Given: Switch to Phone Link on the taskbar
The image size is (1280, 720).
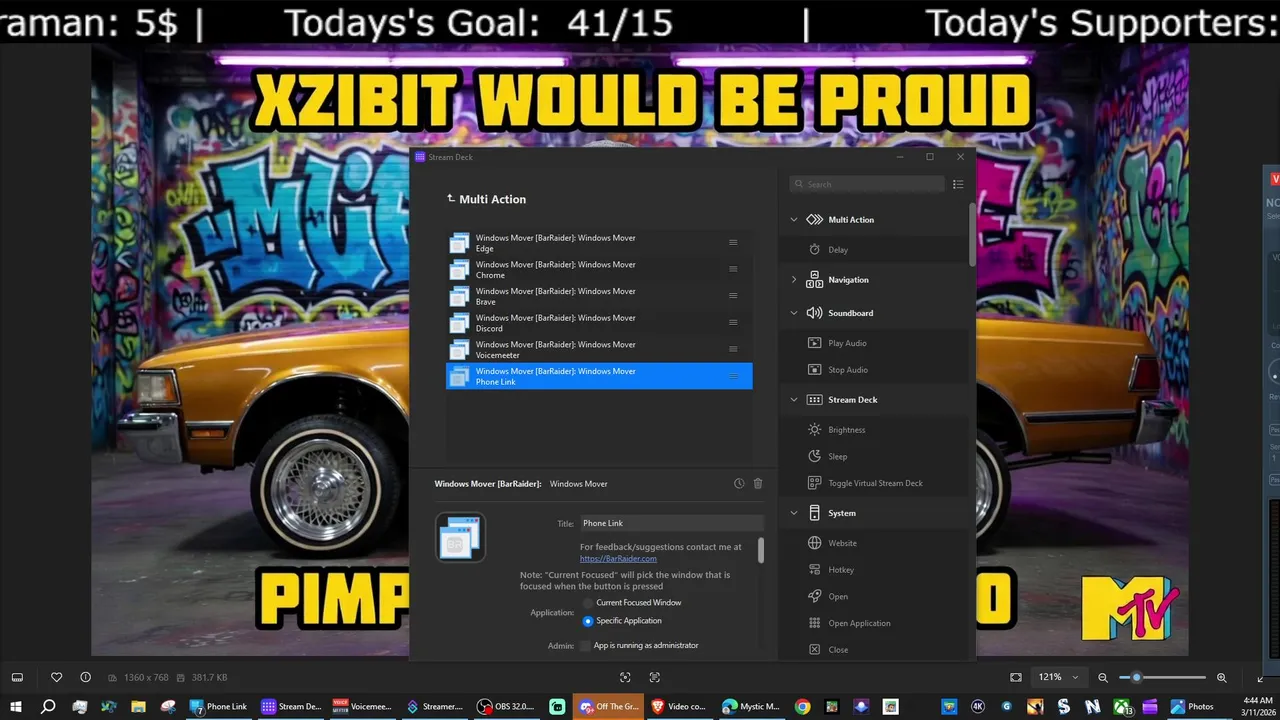Looking at the screenshot, I should tap(219, 706).
